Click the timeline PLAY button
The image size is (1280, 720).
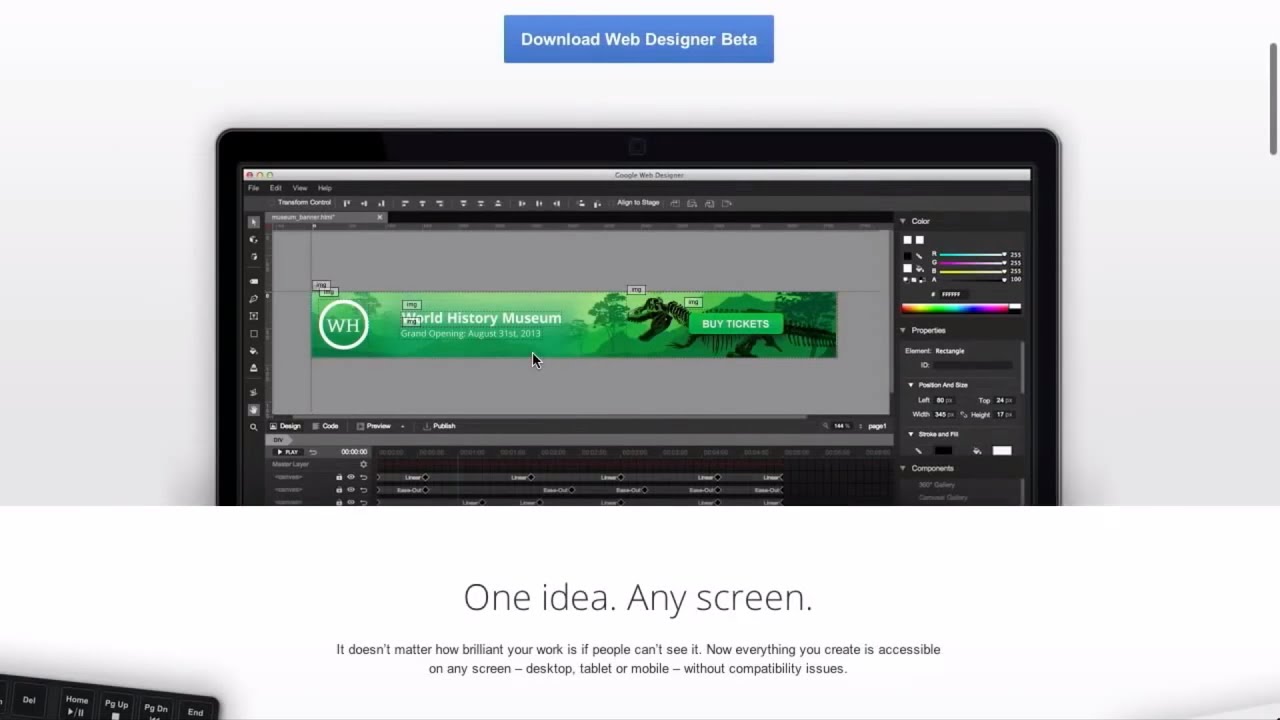pyautogui.click(x=289, y=452)
